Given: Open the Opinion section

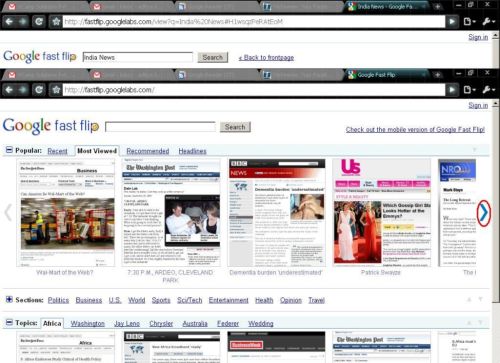Looking at the screenshot, I should (x=291, y=300).
